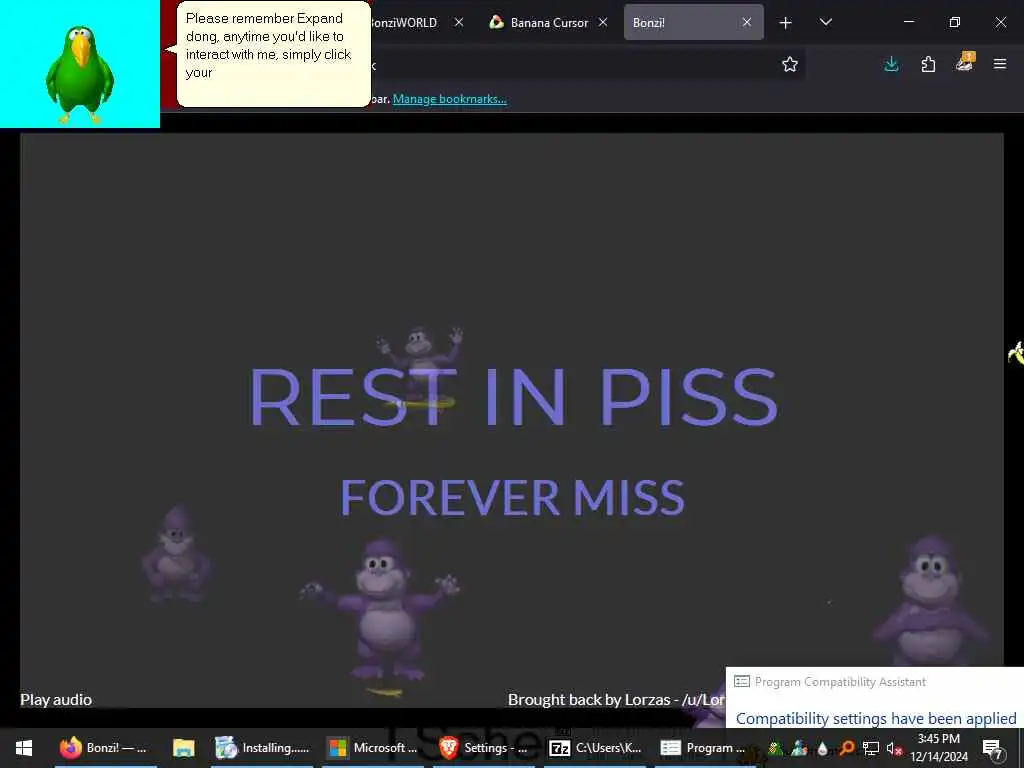Click the banana cursor icon at the right edge
This screenshot has height=768, width=1024.
1015,353
